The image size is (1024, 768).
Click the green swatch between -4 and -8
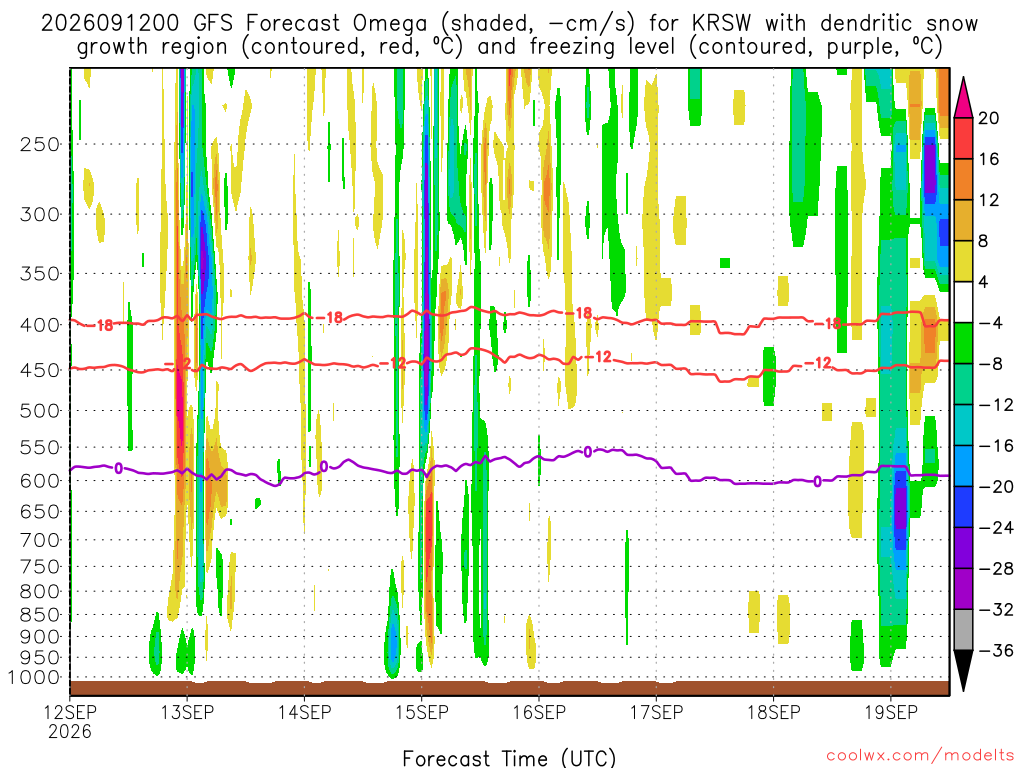(x=963, y=343)
